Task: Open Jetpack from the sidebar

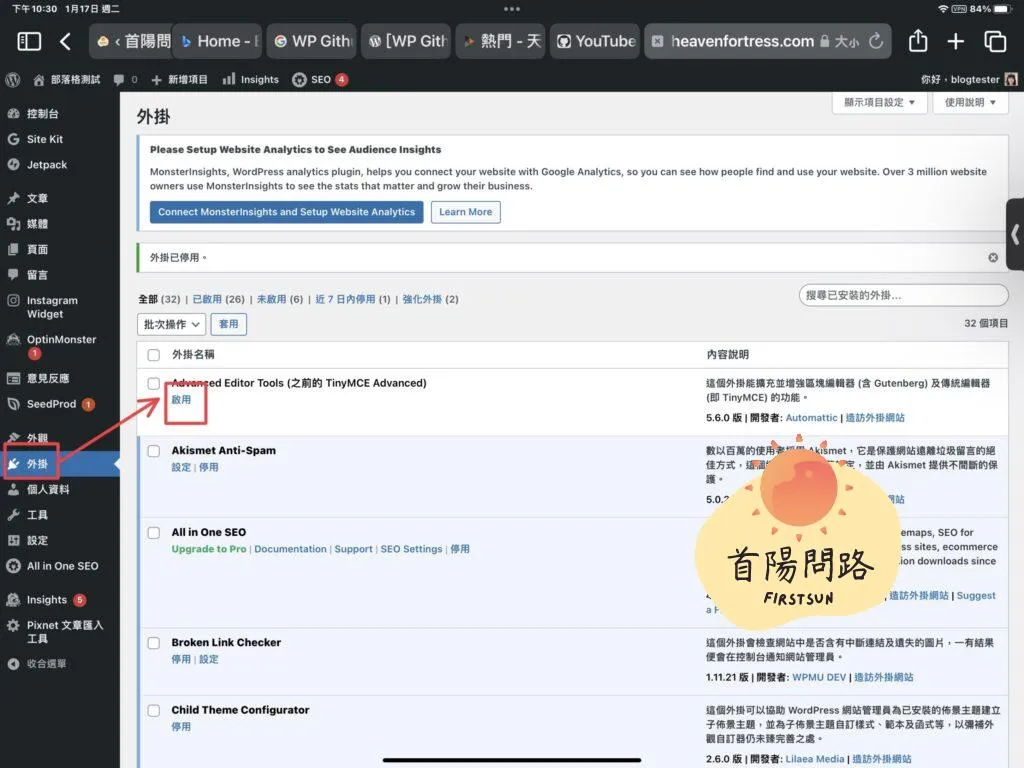Action: (x=46, y=165)
